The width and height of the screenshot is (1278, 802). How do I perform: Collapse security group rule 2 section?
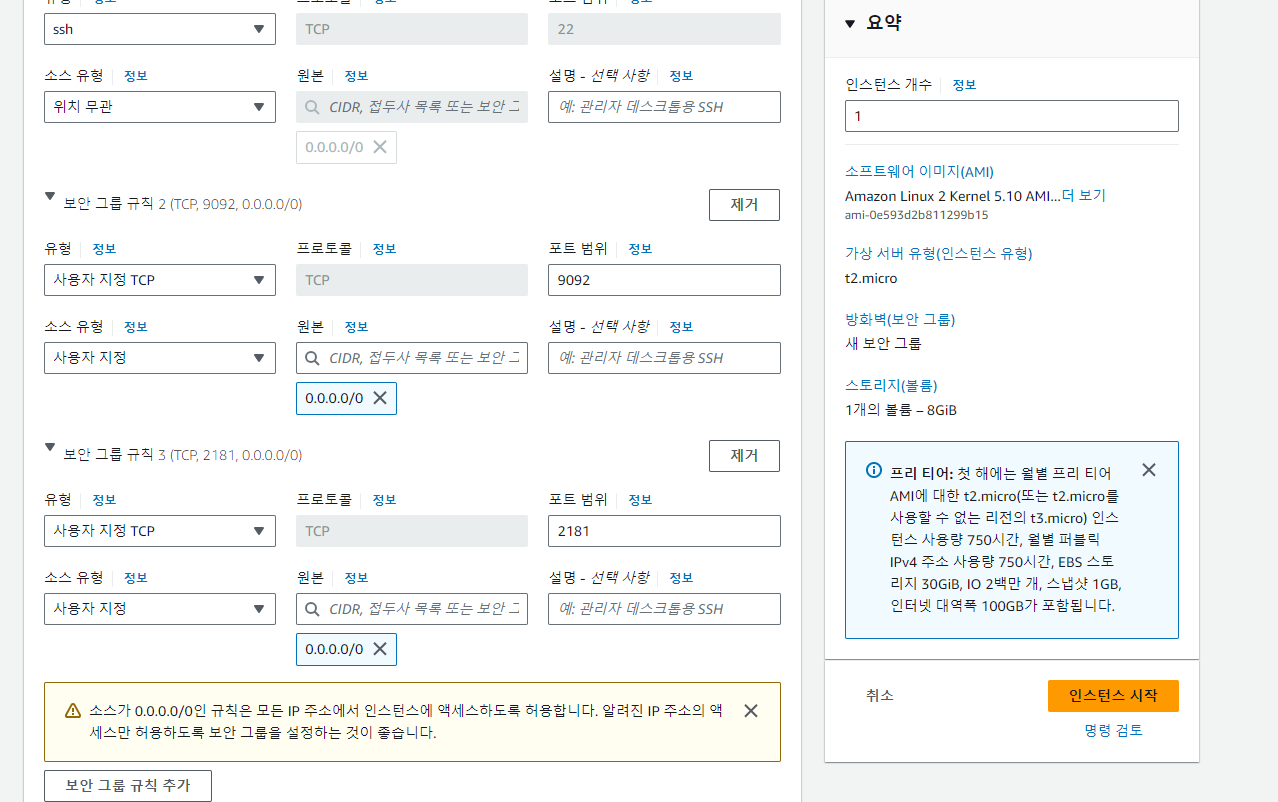pyautogui.click(x=50, y=197)
